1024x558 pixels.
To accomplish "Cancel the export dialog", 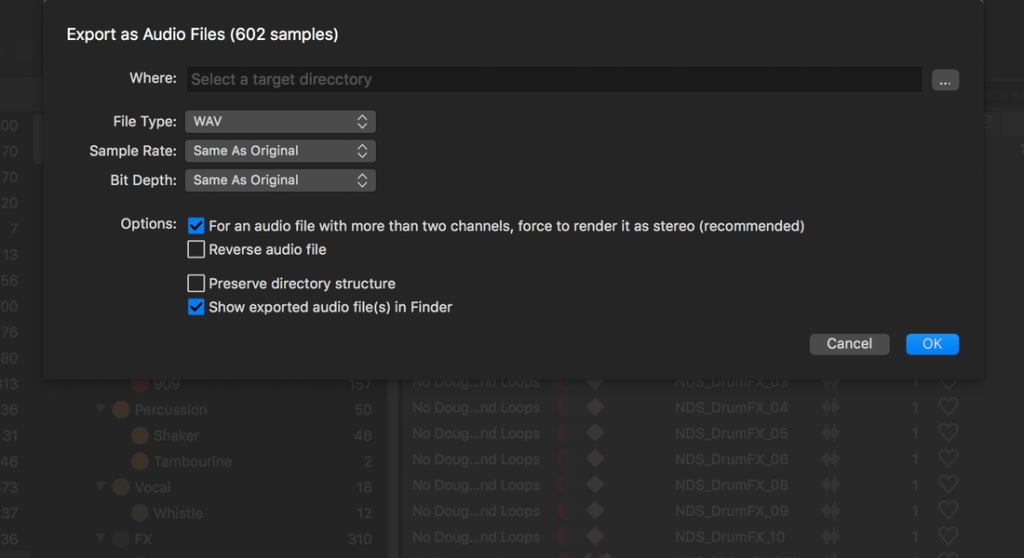I will point(849,344).
